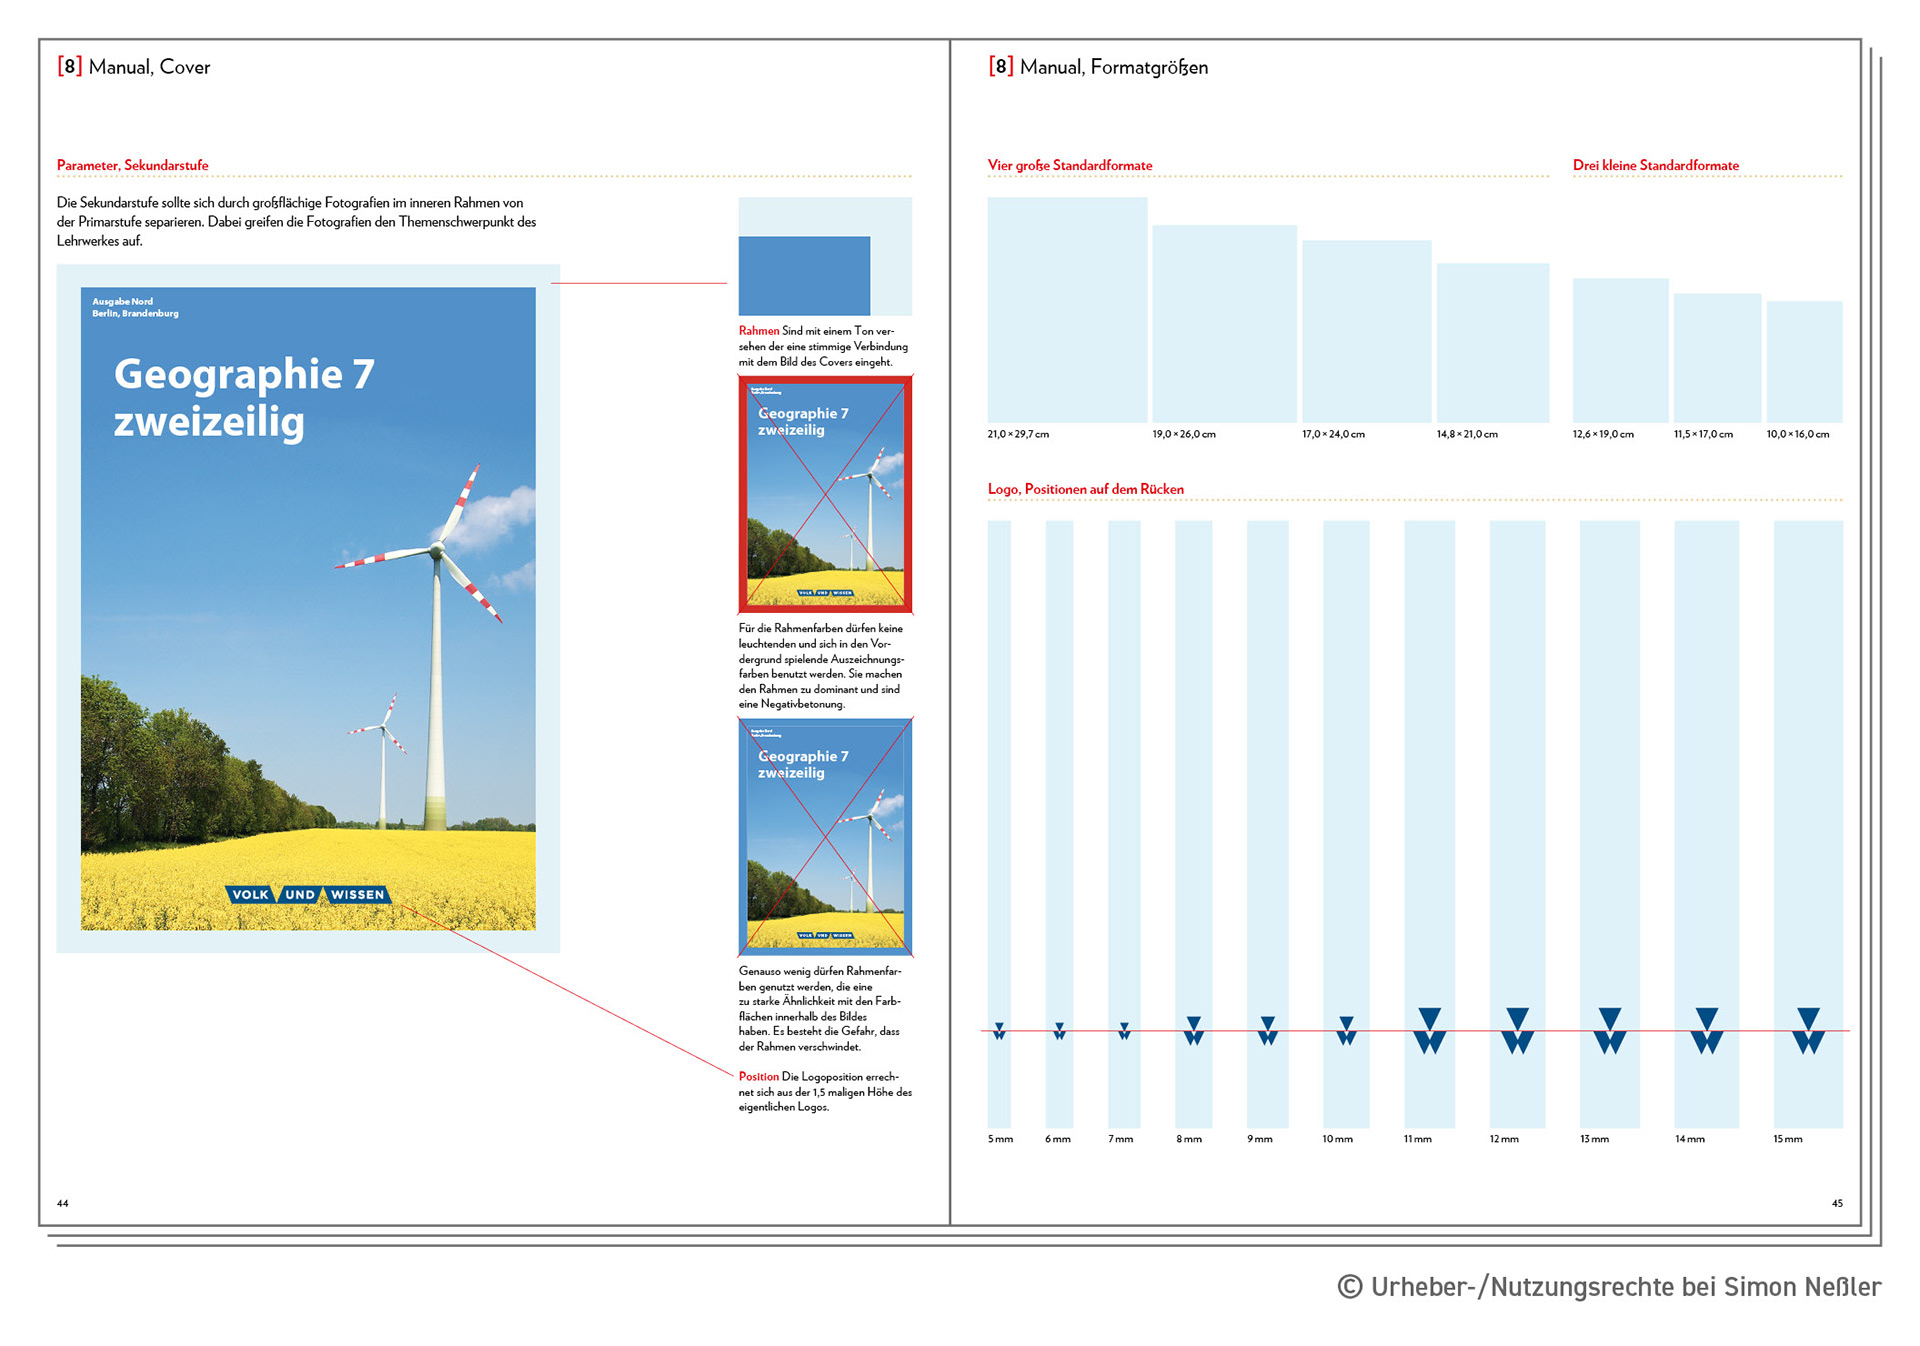The height and width of the screenshot is (1346, 1920).
Task: Click the 'Vier große Standardformate' heading
Action: pos(1069,165)
